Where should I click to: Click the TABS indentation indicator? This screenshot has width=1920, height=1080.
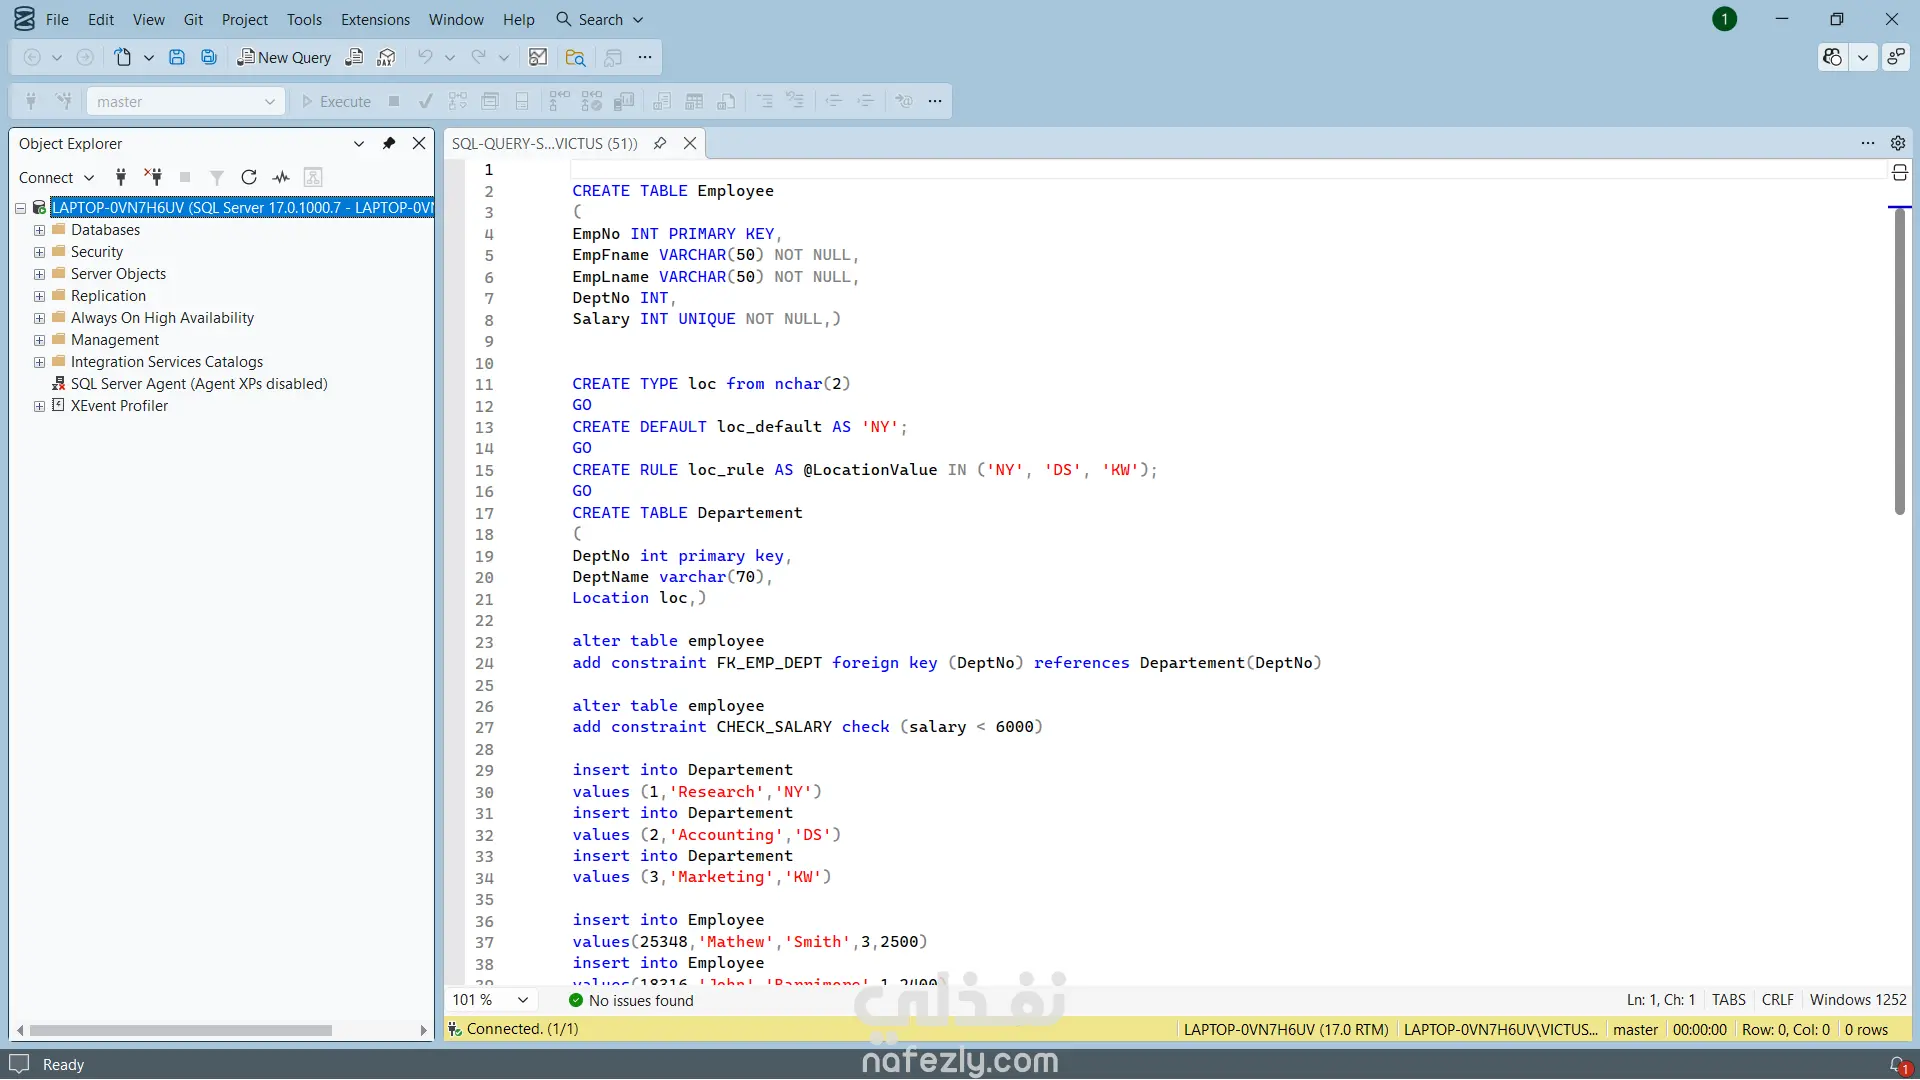(x=1728, y=1000)
